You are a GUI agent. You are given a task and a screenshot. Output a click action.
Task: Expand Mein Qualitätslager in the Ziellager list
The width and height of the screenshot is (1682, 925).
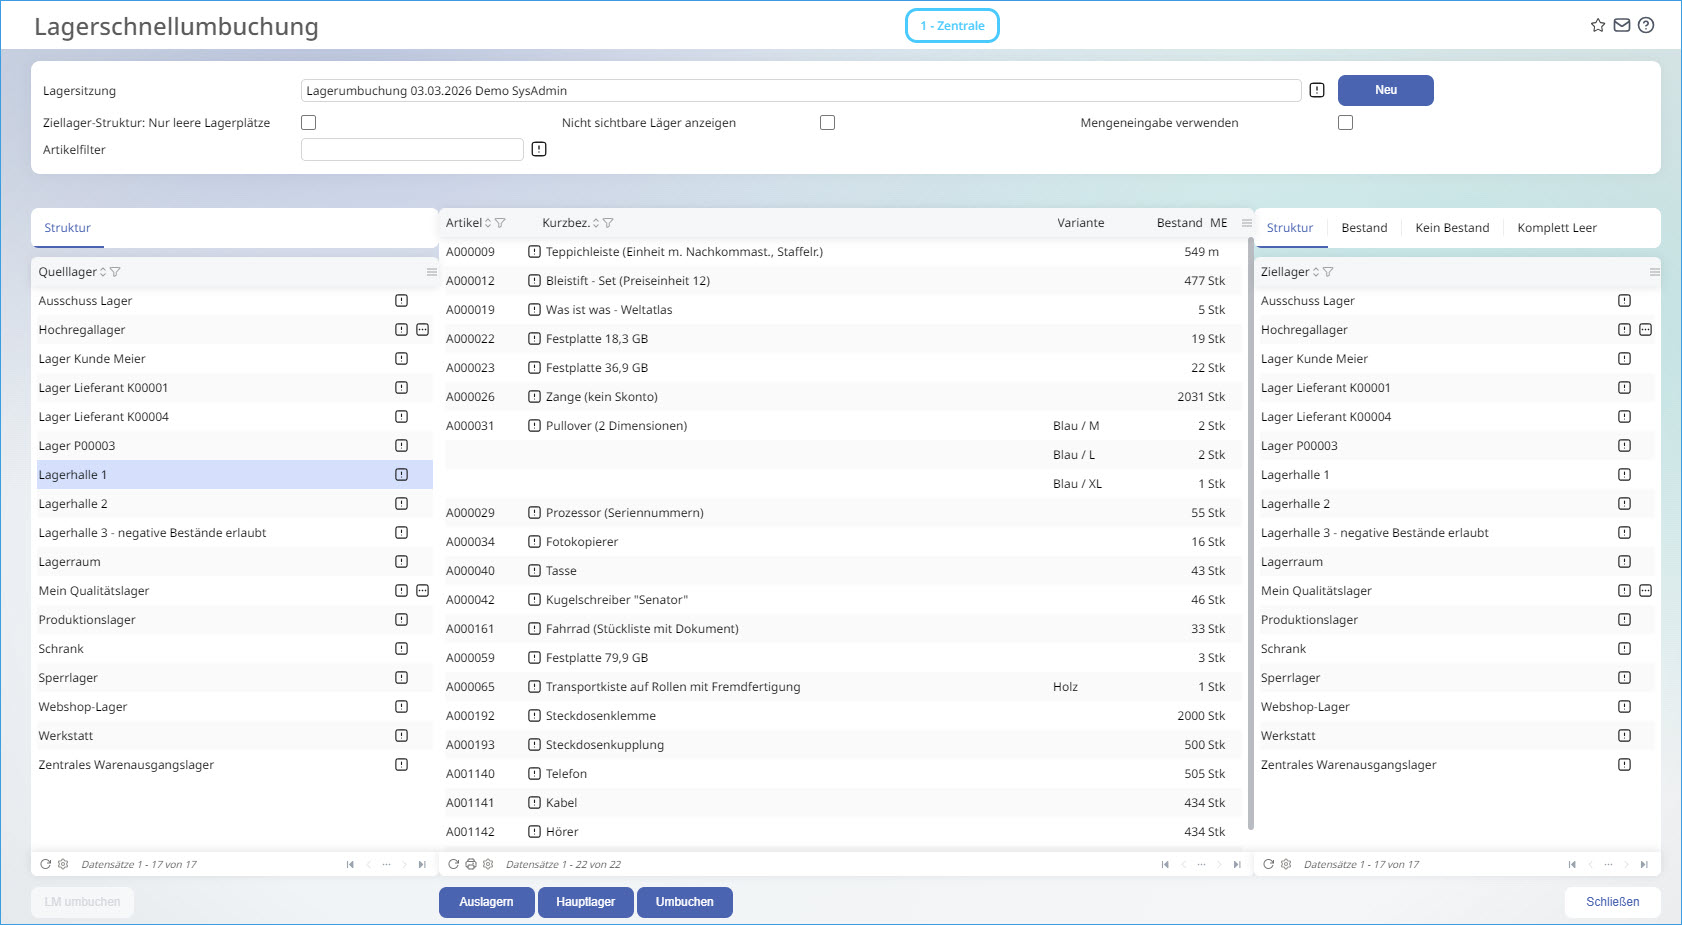point(1645,591)
